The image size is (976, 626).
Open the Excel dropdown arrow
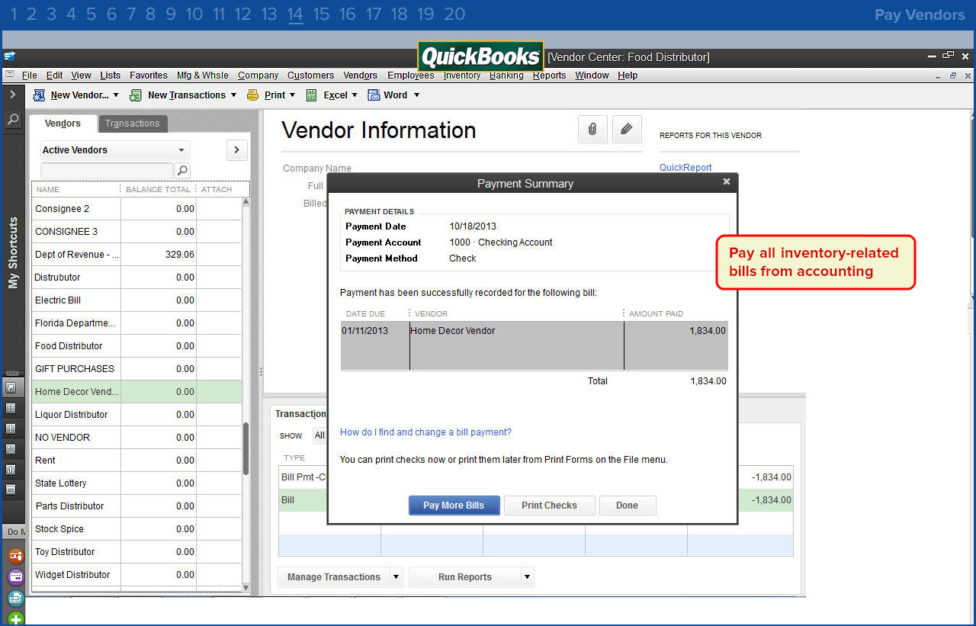[355, 95]
